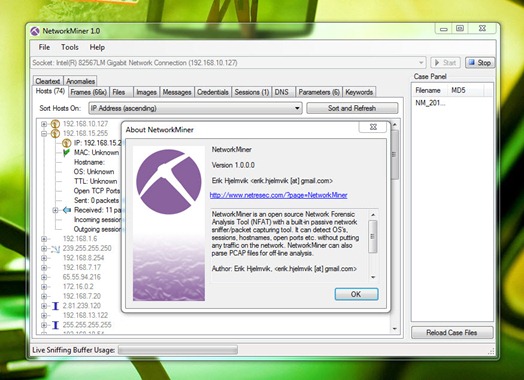Click OK in the About NetworkMiner dialog
This screenshot has width=524, height=380.
[x=356, y=294]
